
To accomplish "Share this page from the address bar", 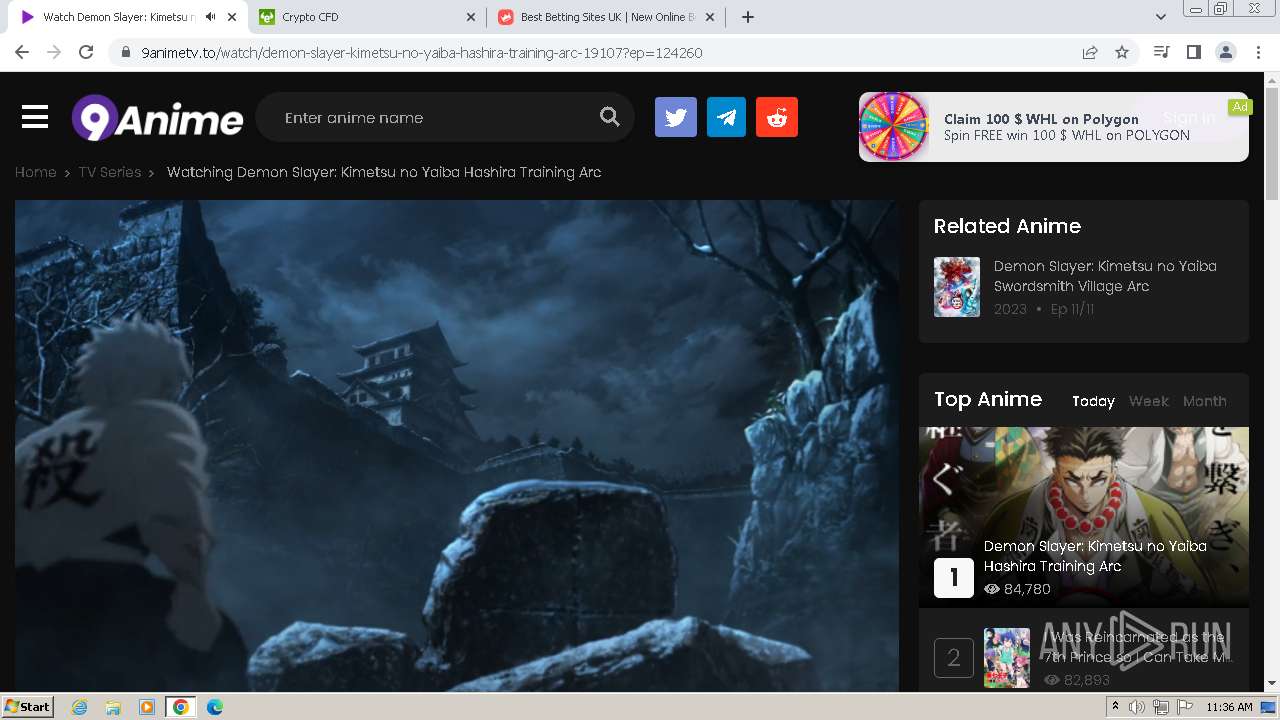I will coord(1090,52).
